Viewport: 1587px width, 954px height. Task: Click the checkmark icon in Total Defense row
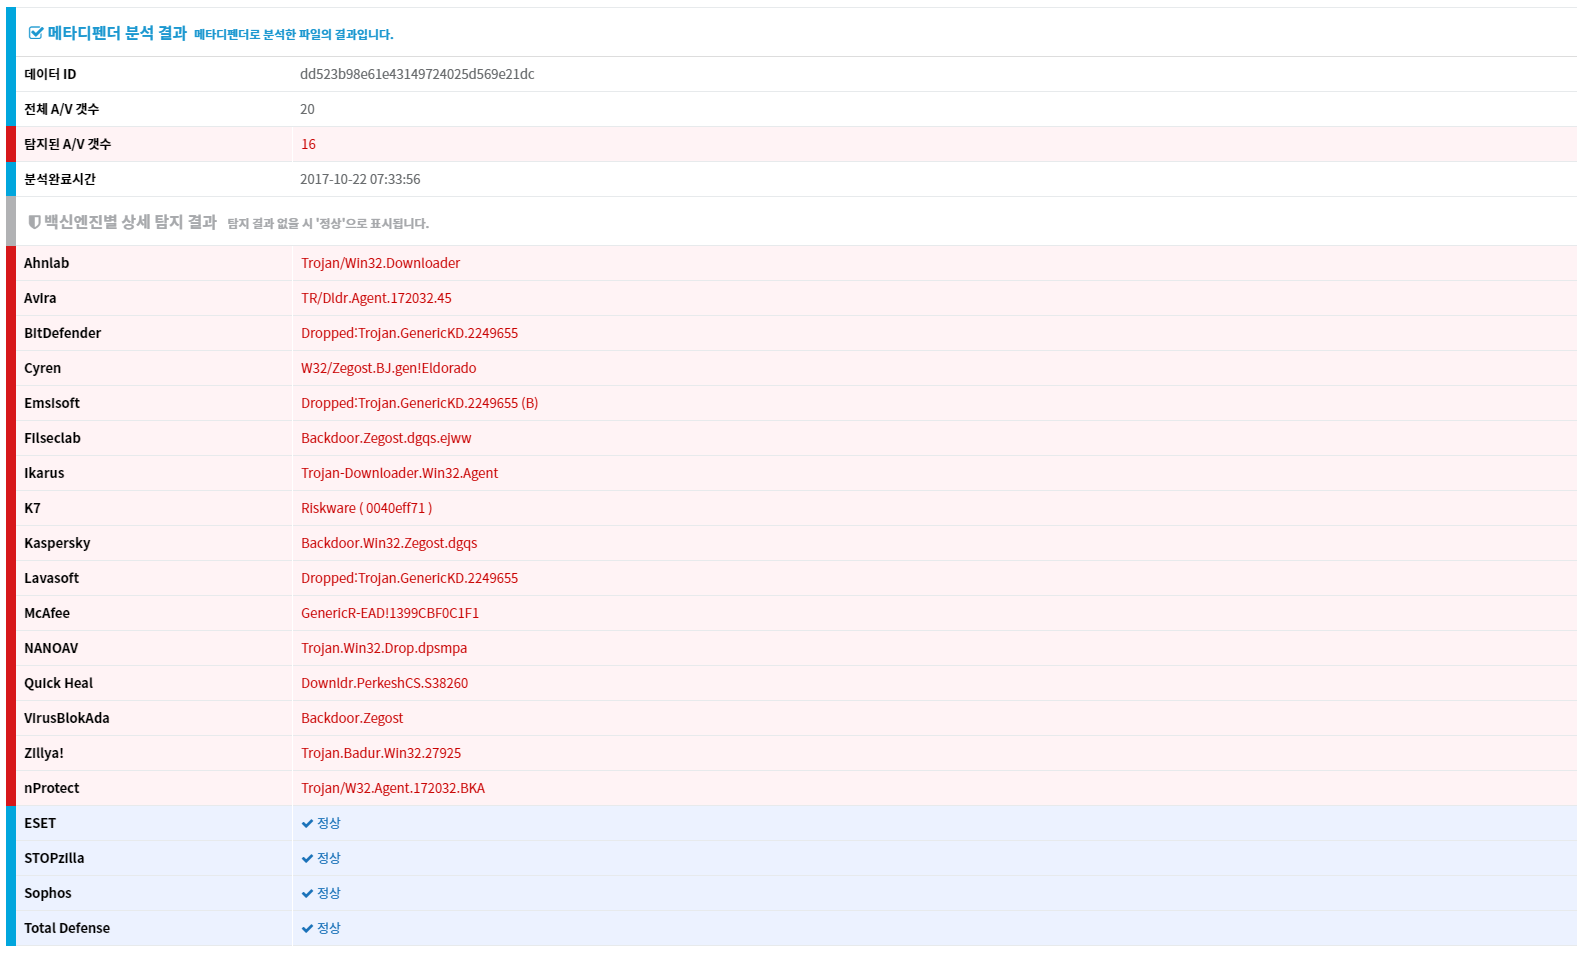[307, 929]
